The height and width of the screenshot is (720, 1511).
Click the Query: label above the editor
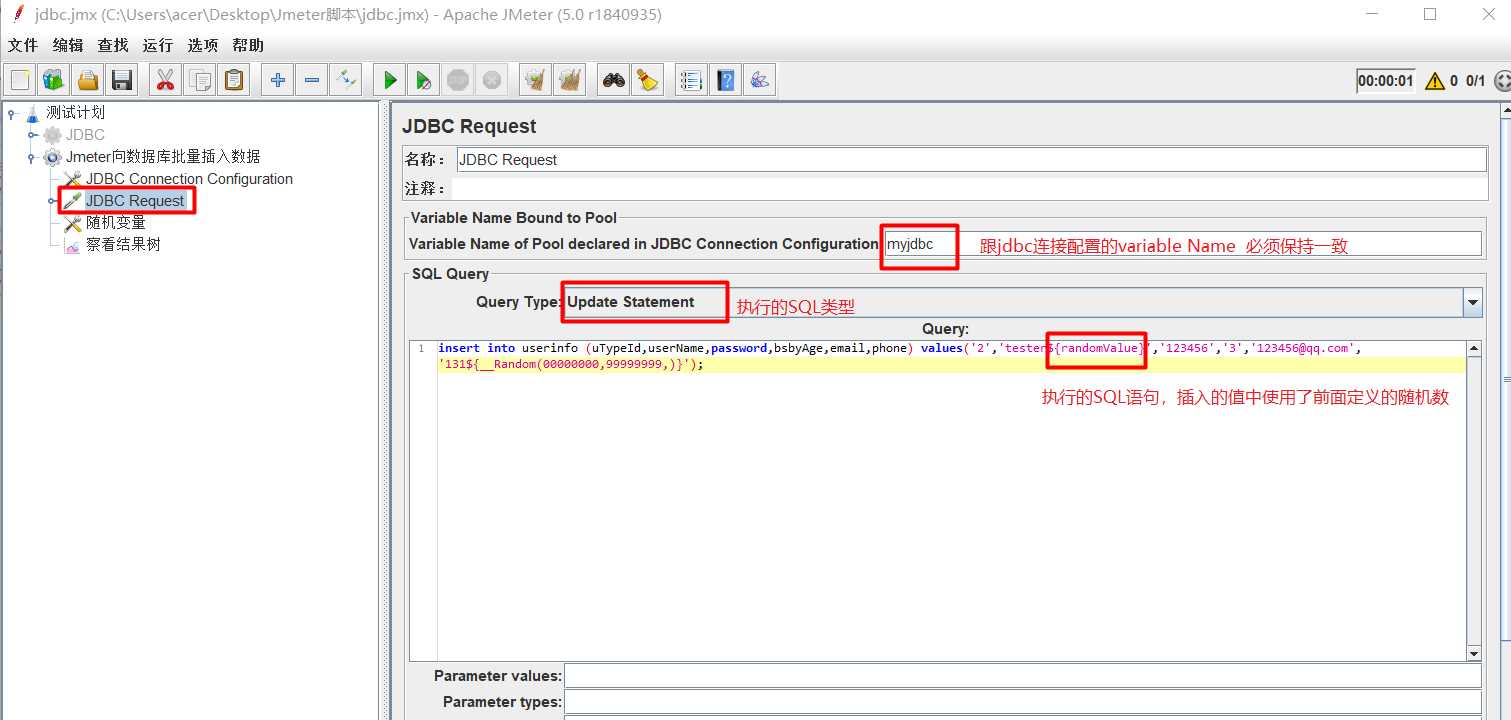point(945,329)
